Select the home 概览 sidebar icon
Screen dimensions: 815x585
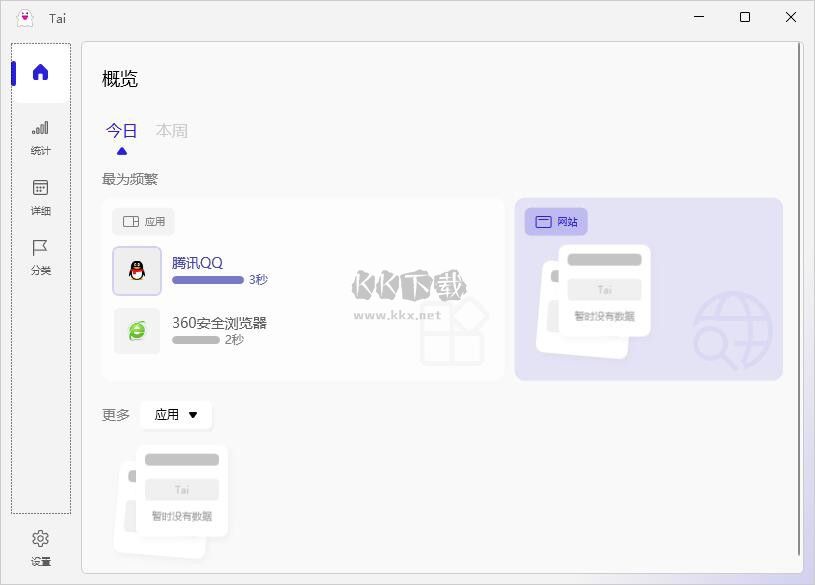click(x=40, y=70)
